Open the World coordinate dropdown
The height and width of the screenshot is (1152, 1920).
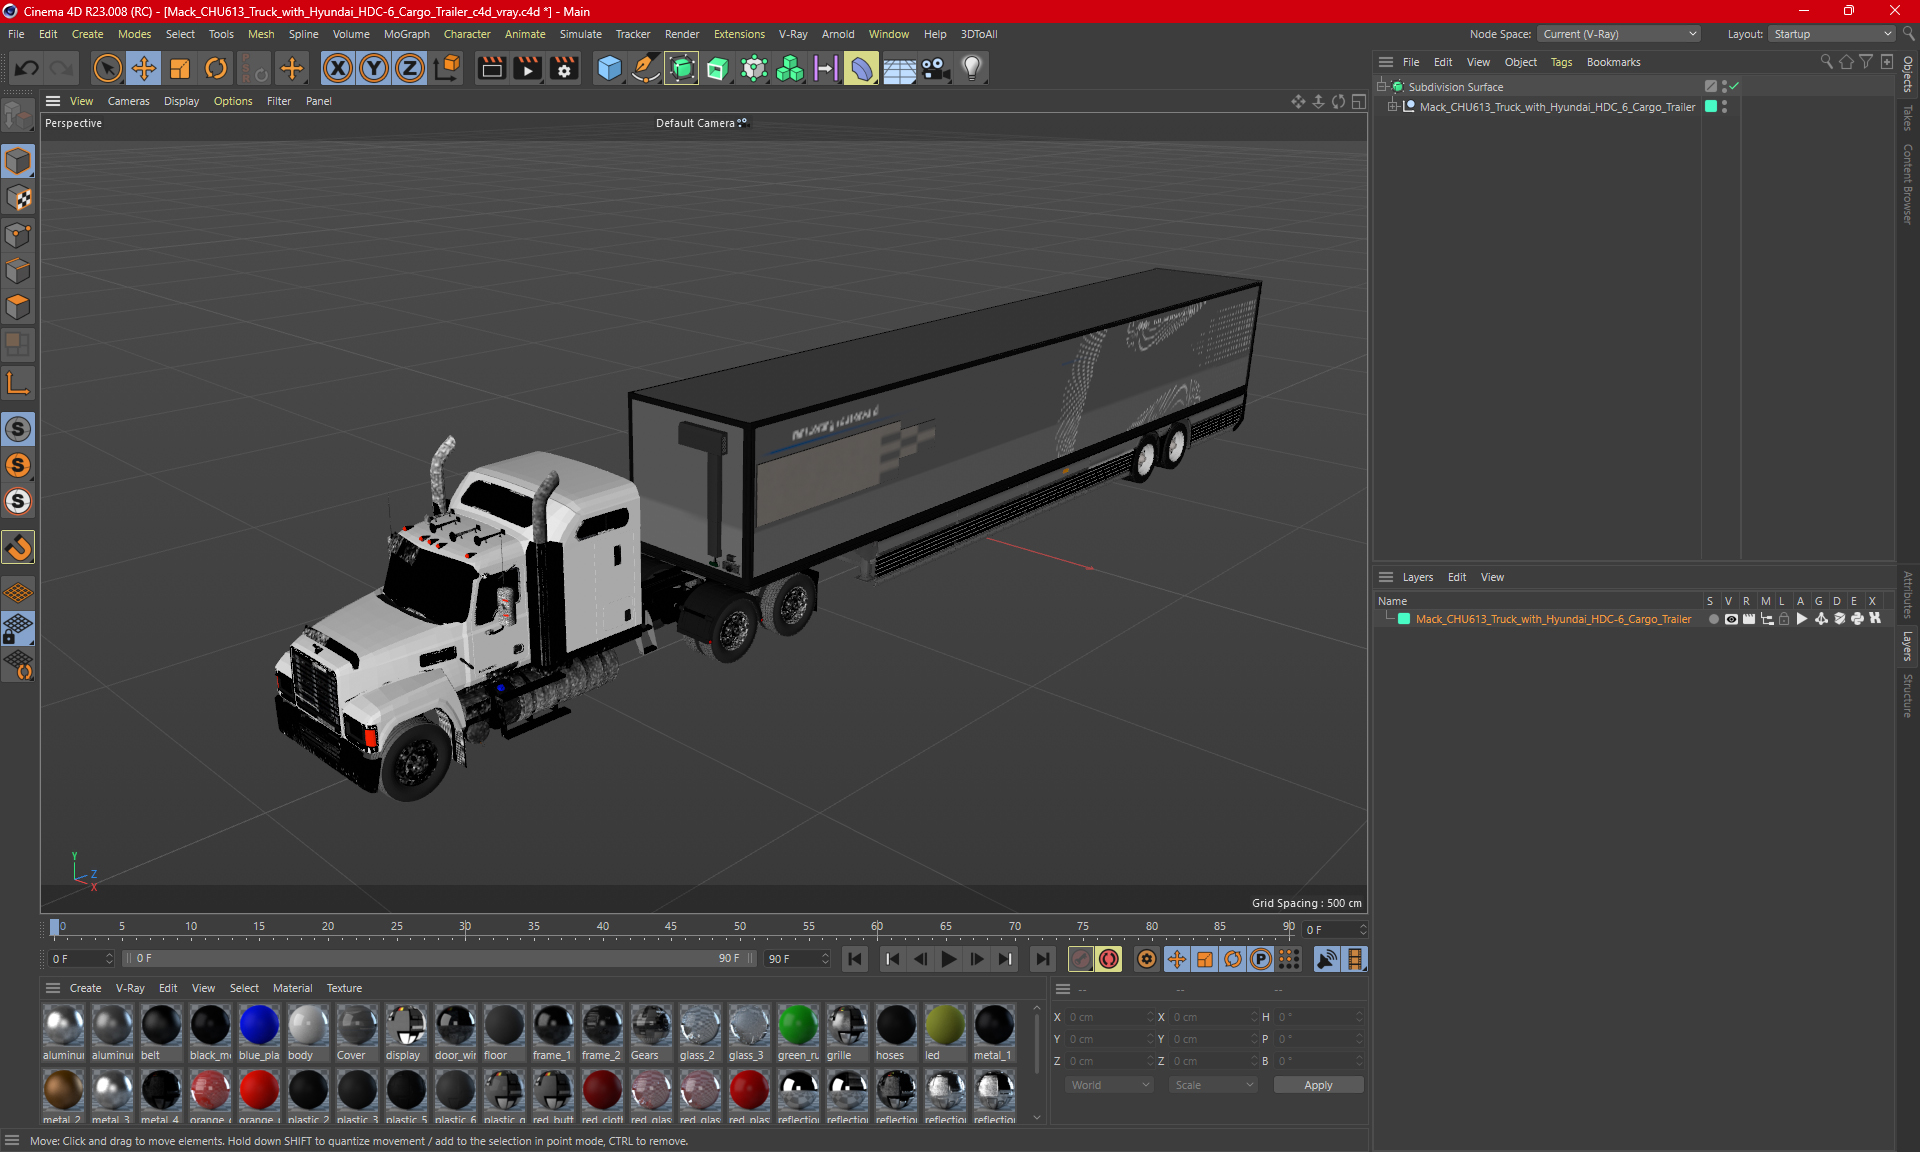tap(1110, 1085)
